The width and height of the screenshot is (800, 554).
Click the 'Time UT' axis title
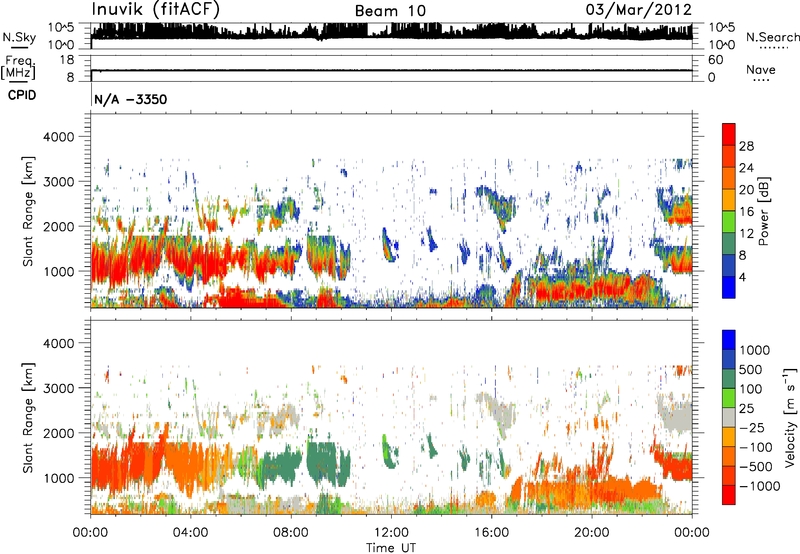click(x=391, y=547)
